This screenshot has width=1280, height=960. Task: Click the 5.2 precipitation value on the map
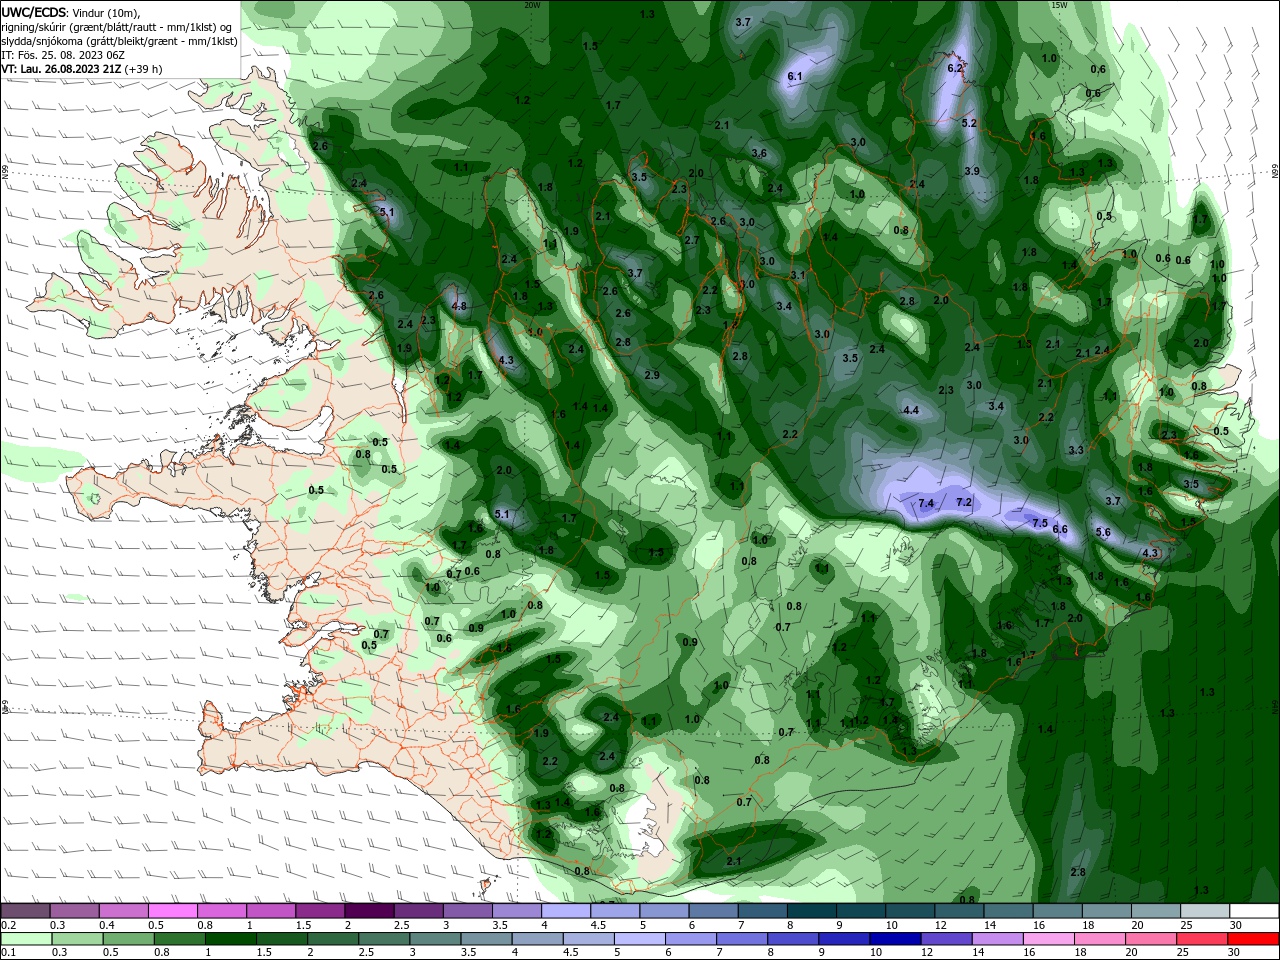[x=968, y=123]
